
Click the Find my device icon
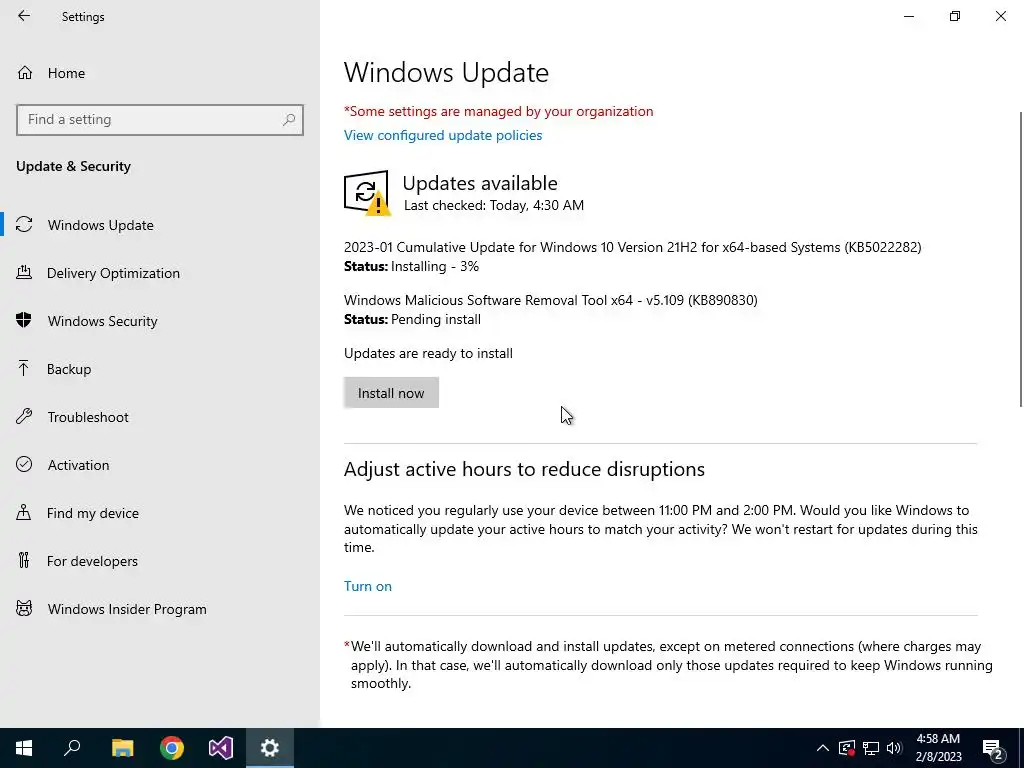click(x=24, y=512)
